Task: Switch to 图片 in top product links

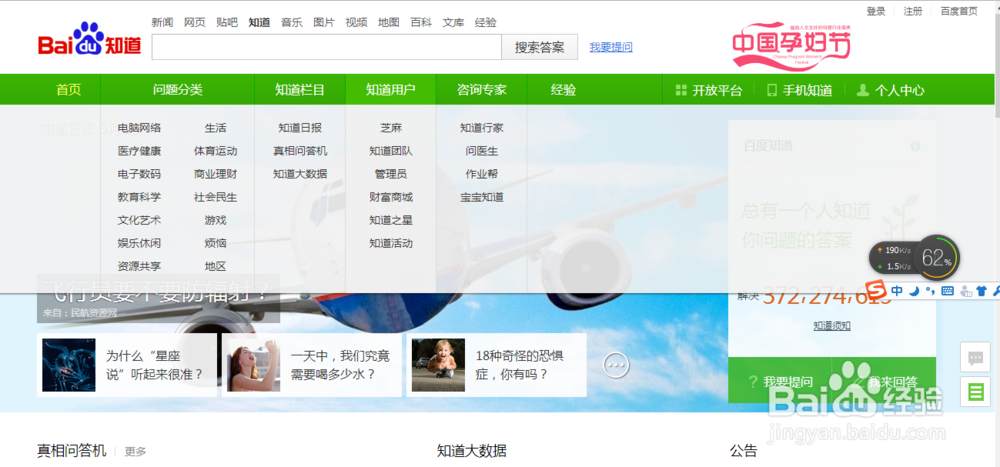Action: click(x=324, y=22)
